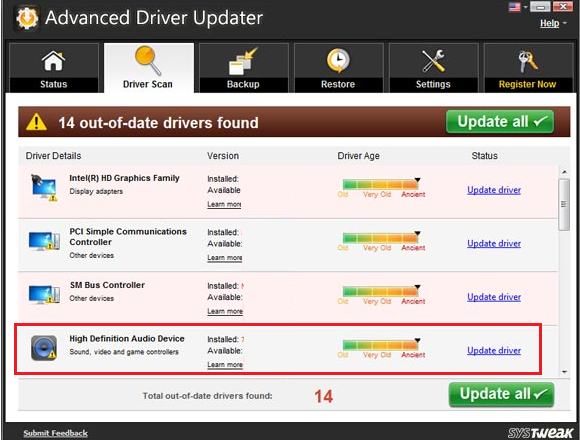Select SM Bus Controller device icon
The width and height of the screenshot is (580, 440).
pos(44,295)
